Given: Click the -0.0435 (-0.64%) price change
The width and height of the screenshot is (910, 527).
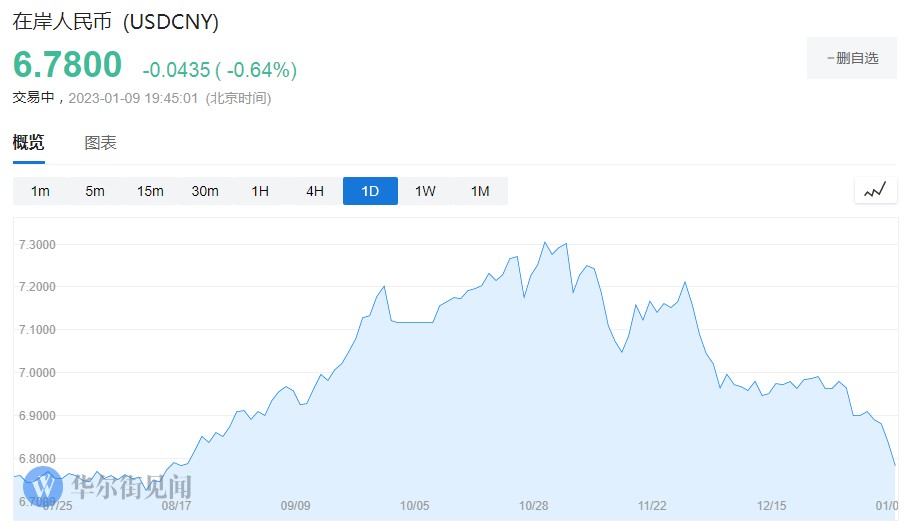Looking at the screenshot, I should click(219, 70).
